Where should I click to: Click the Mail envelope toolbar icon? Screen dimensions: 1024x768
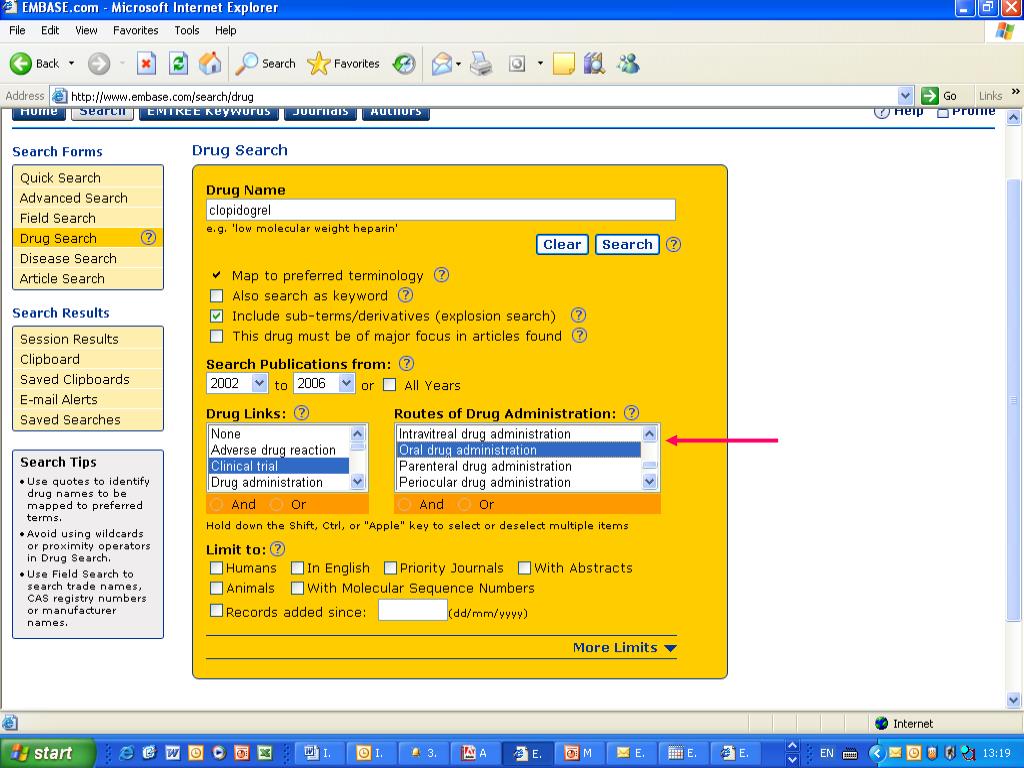[x=442, y=63]
